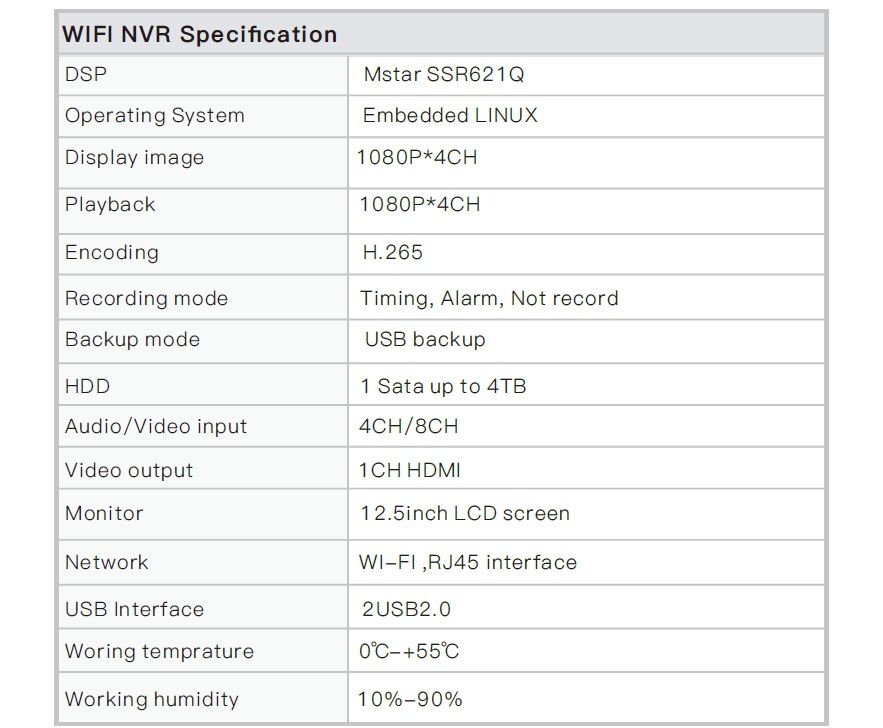Click the Mstar SSR621Q value cell
This screenshot has width=883, height=728.
pyautogui.click(x=444, y=74)
